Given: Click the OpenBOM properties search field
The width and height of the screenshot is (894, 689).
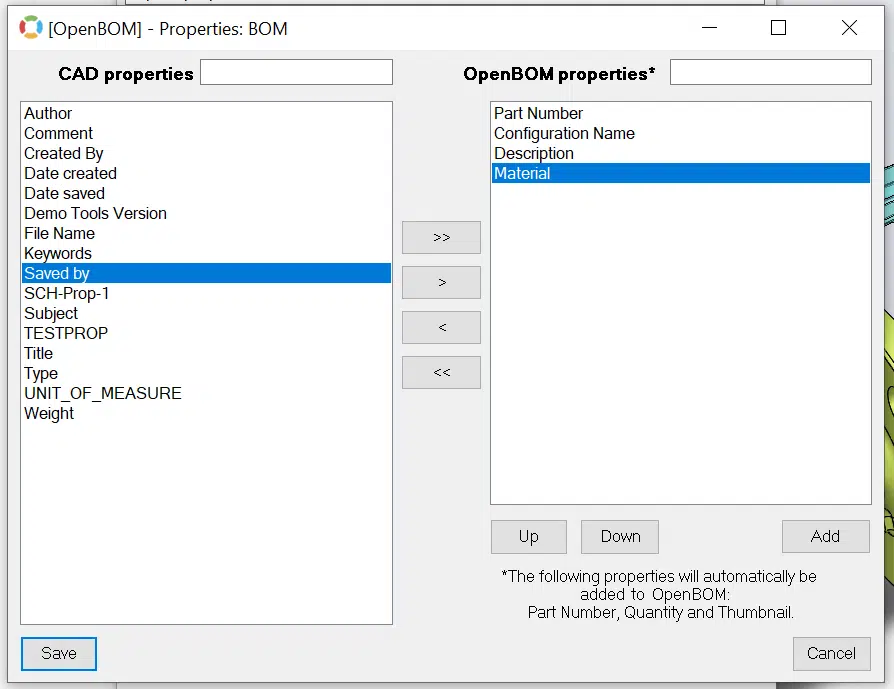Looking at the screenshot, I should coord(771,72).
